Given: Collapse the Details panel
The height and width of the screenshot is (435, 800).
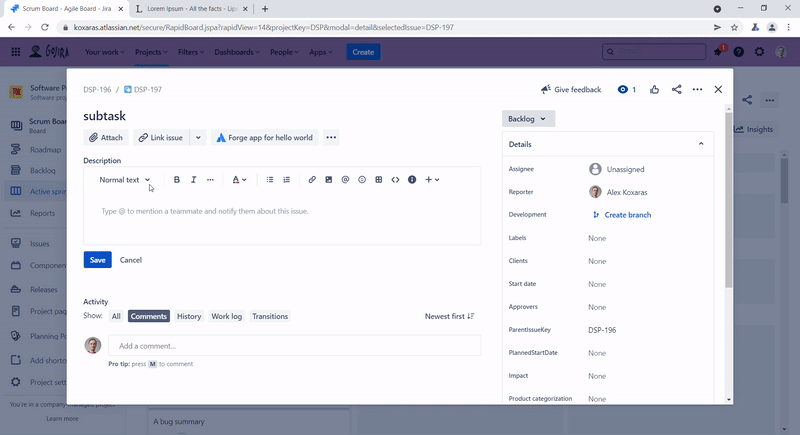Looking at the screenshot, I should point(701,144).
